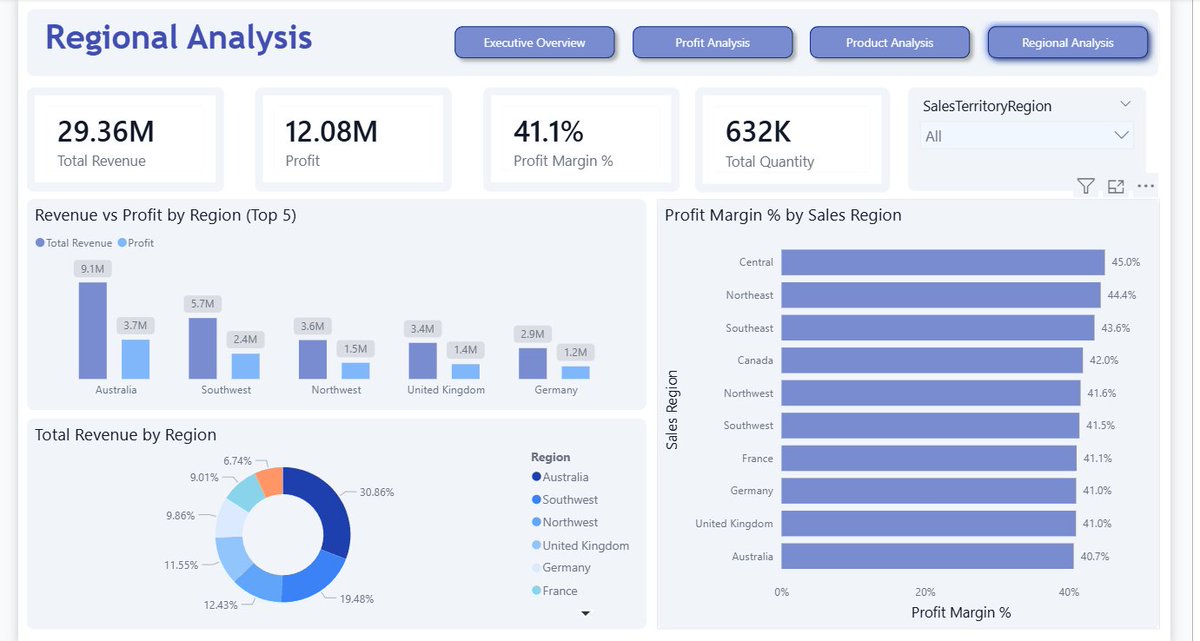Click the orange 6.74% donut slice
Image resolution: width=1200 pixels, height=641 pixels.
click(271, 482)
